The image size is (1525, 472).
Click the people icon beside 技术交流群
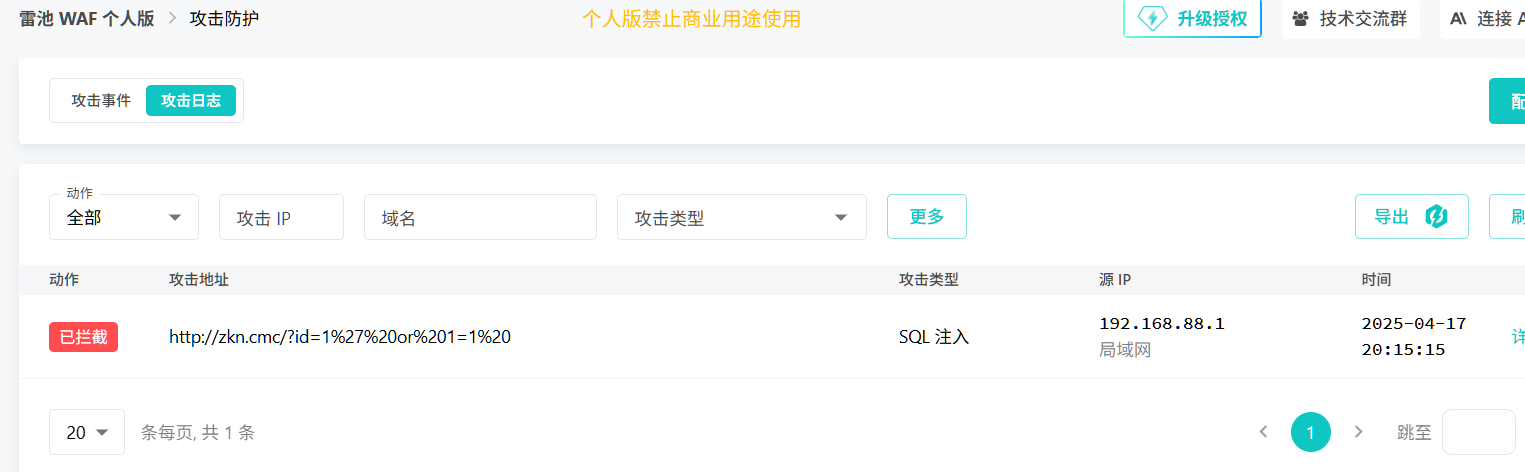pyautogui.click(x=1300, y=18)
